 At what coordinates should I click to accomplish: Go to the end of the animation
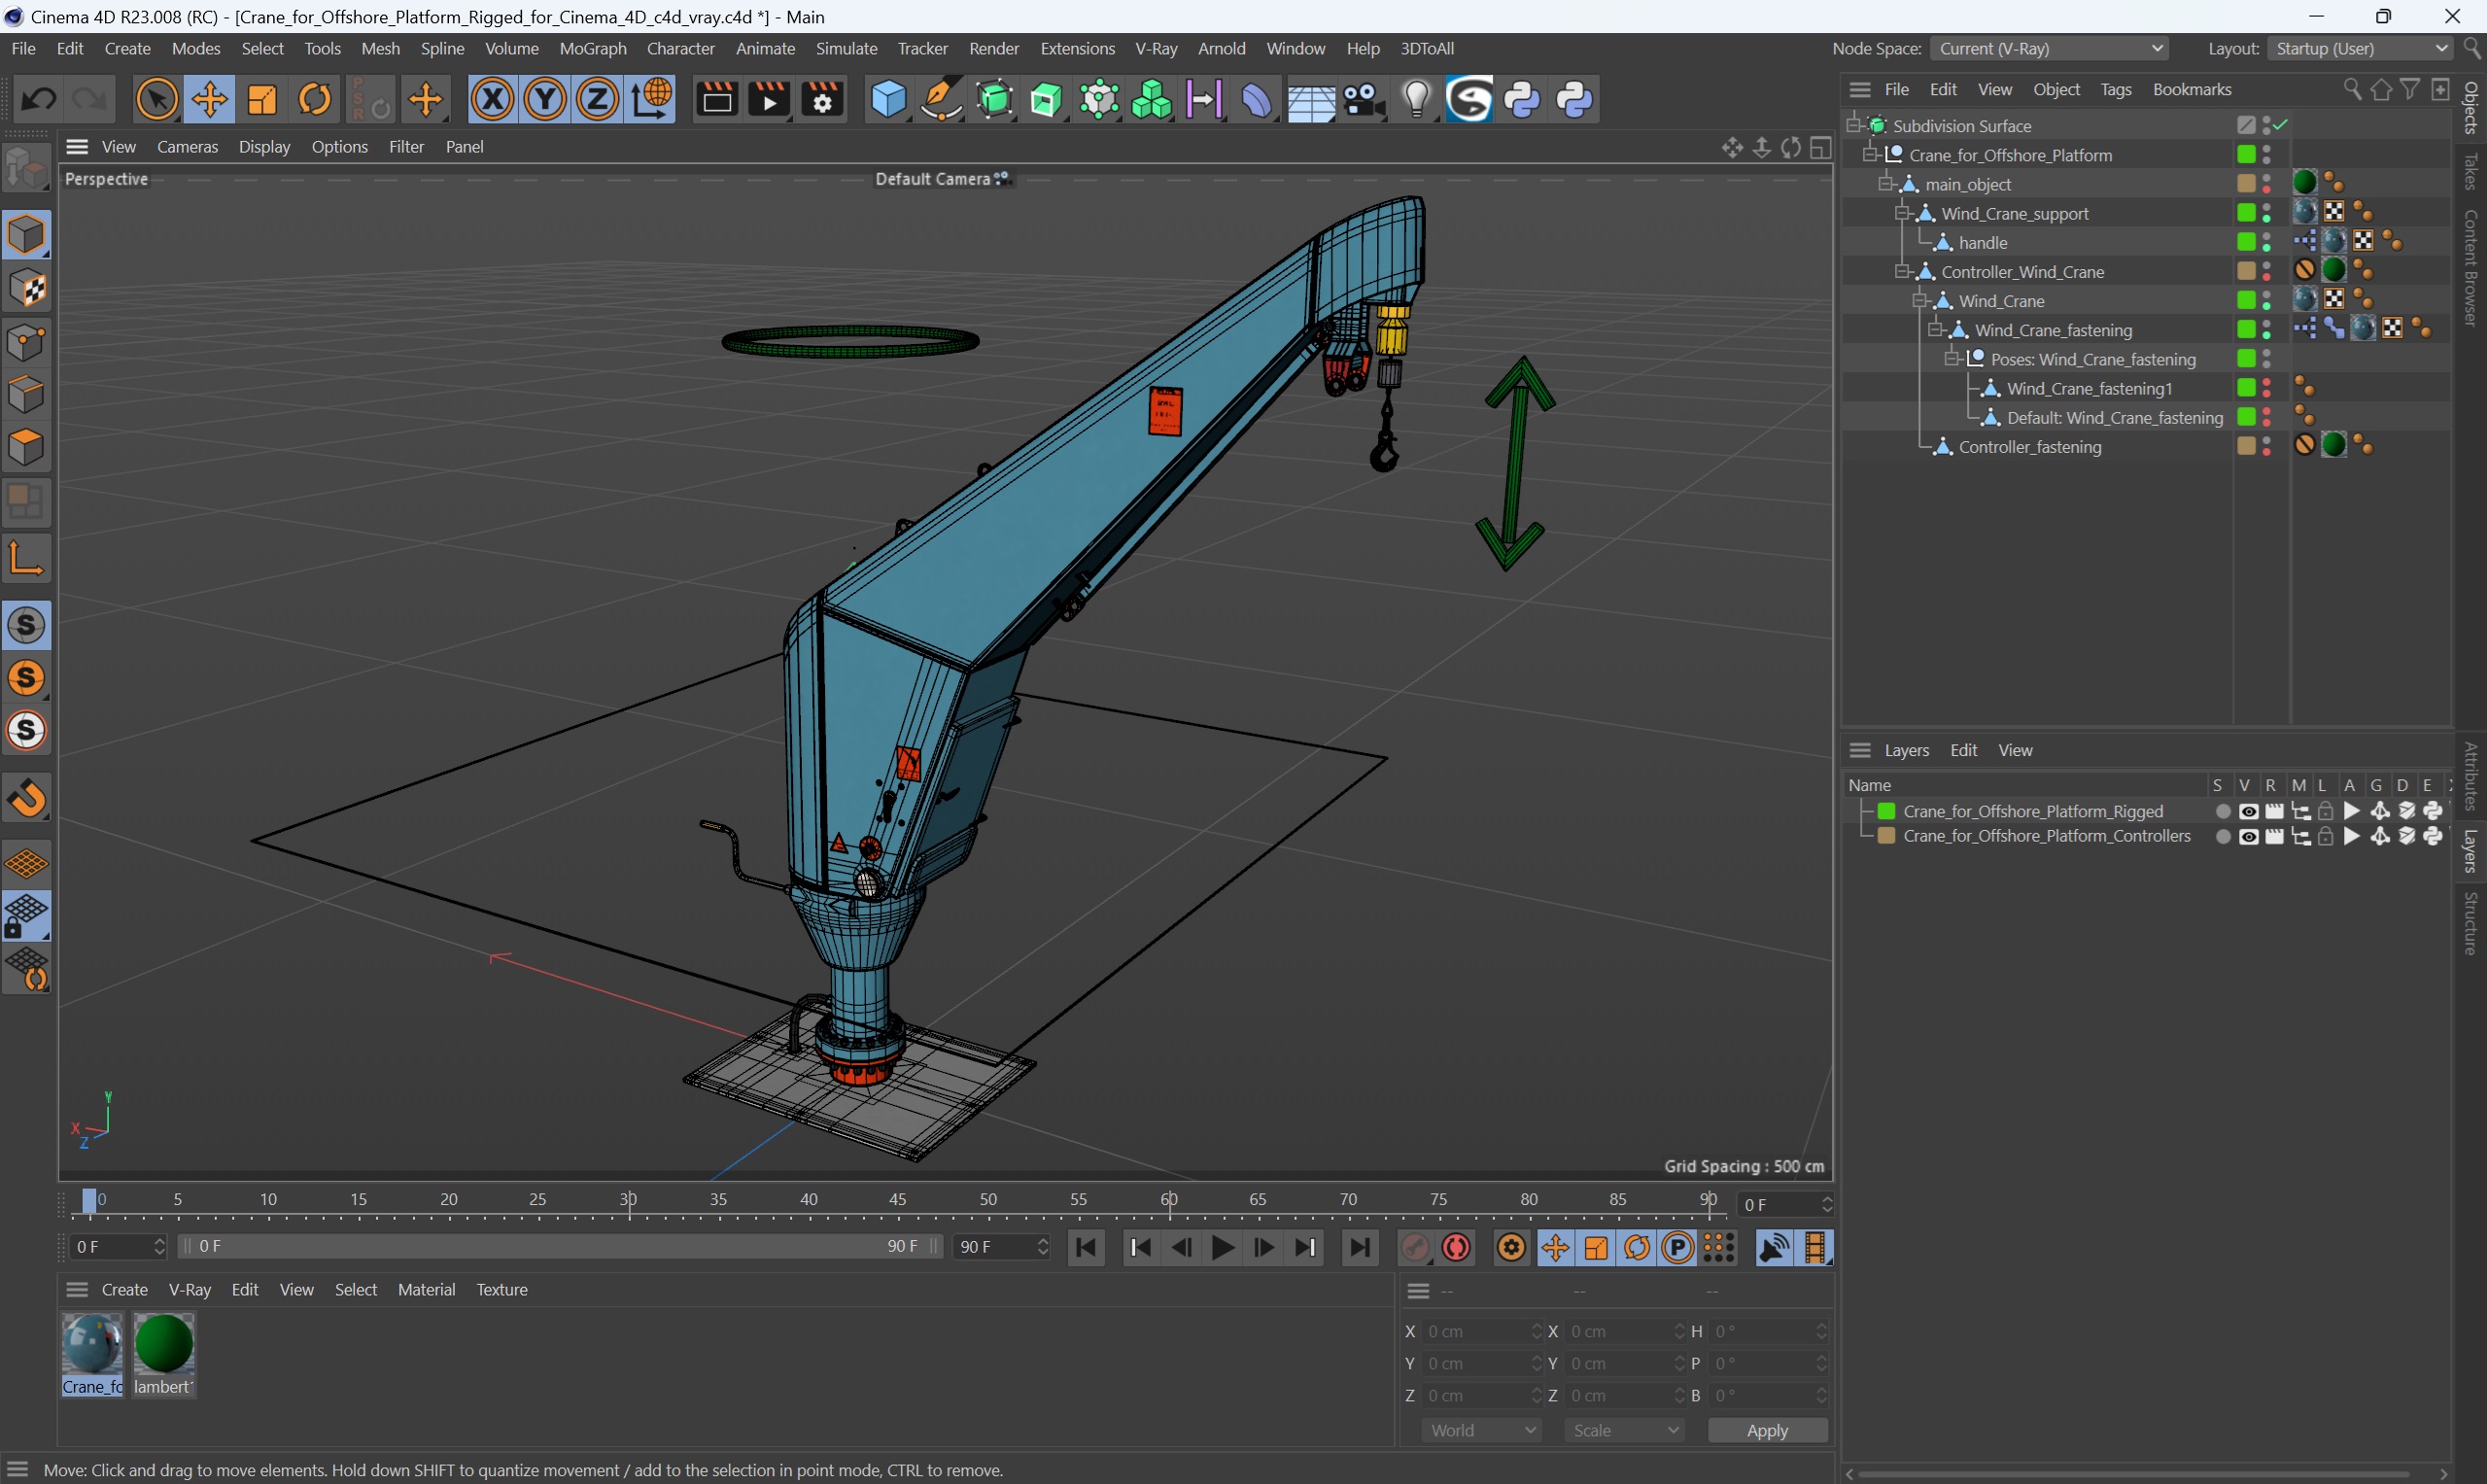1359,1247
